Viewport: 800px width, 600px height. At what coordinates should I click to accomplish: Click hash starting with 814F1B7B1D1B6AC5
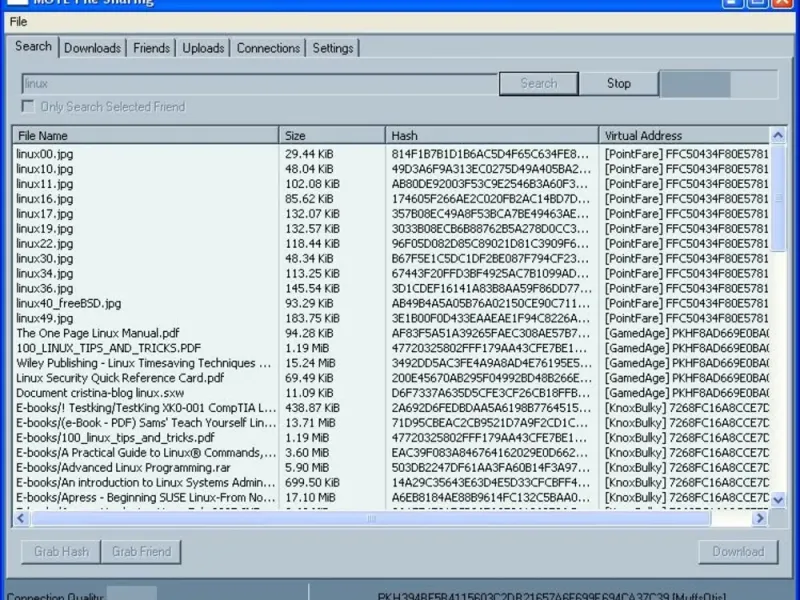490,154
